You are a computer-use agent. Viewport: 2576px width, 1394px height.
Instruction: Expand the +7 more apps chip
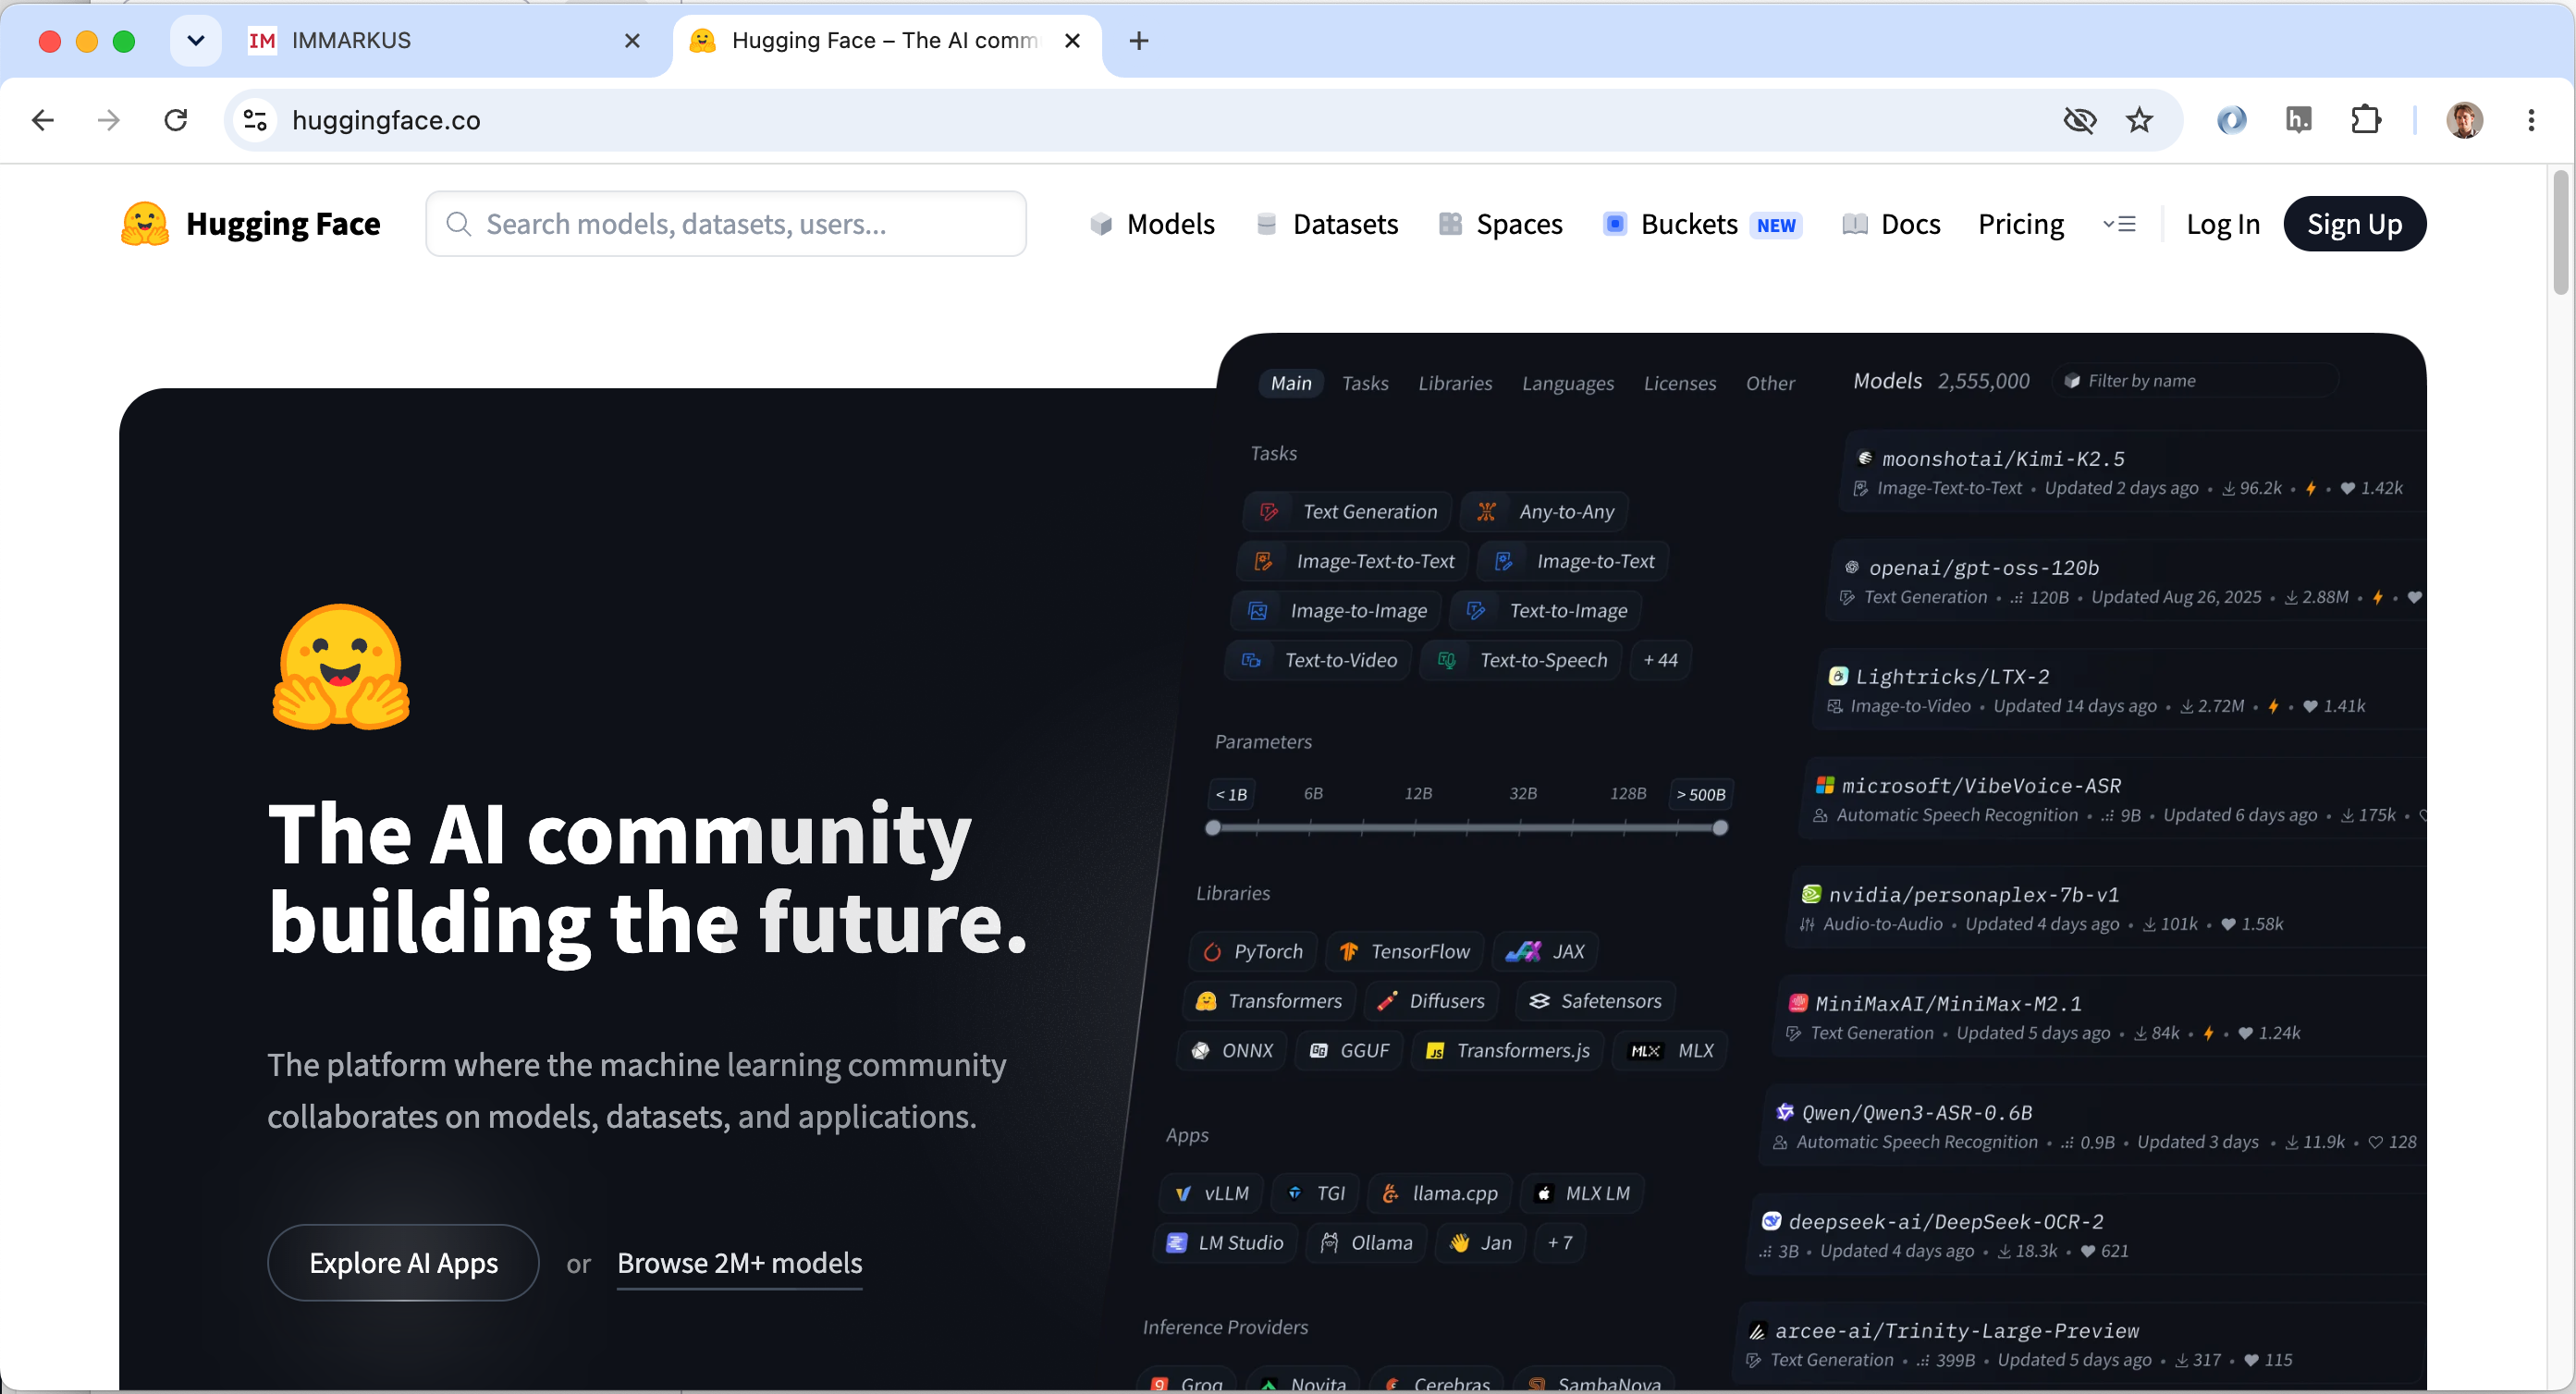(1559, 1242)
